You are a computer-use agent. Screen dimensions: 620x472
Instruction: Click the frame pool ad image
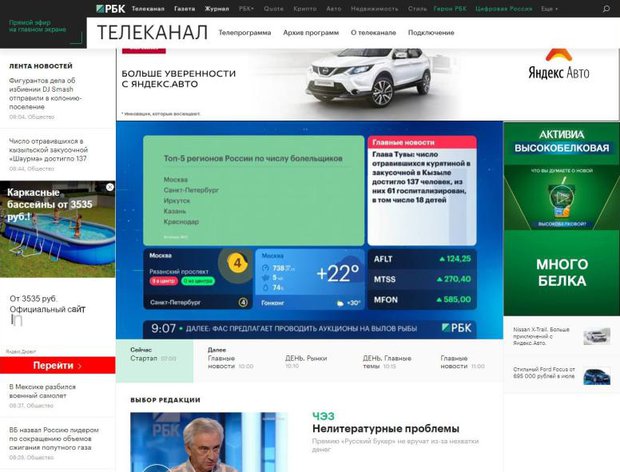pos(58,229)
